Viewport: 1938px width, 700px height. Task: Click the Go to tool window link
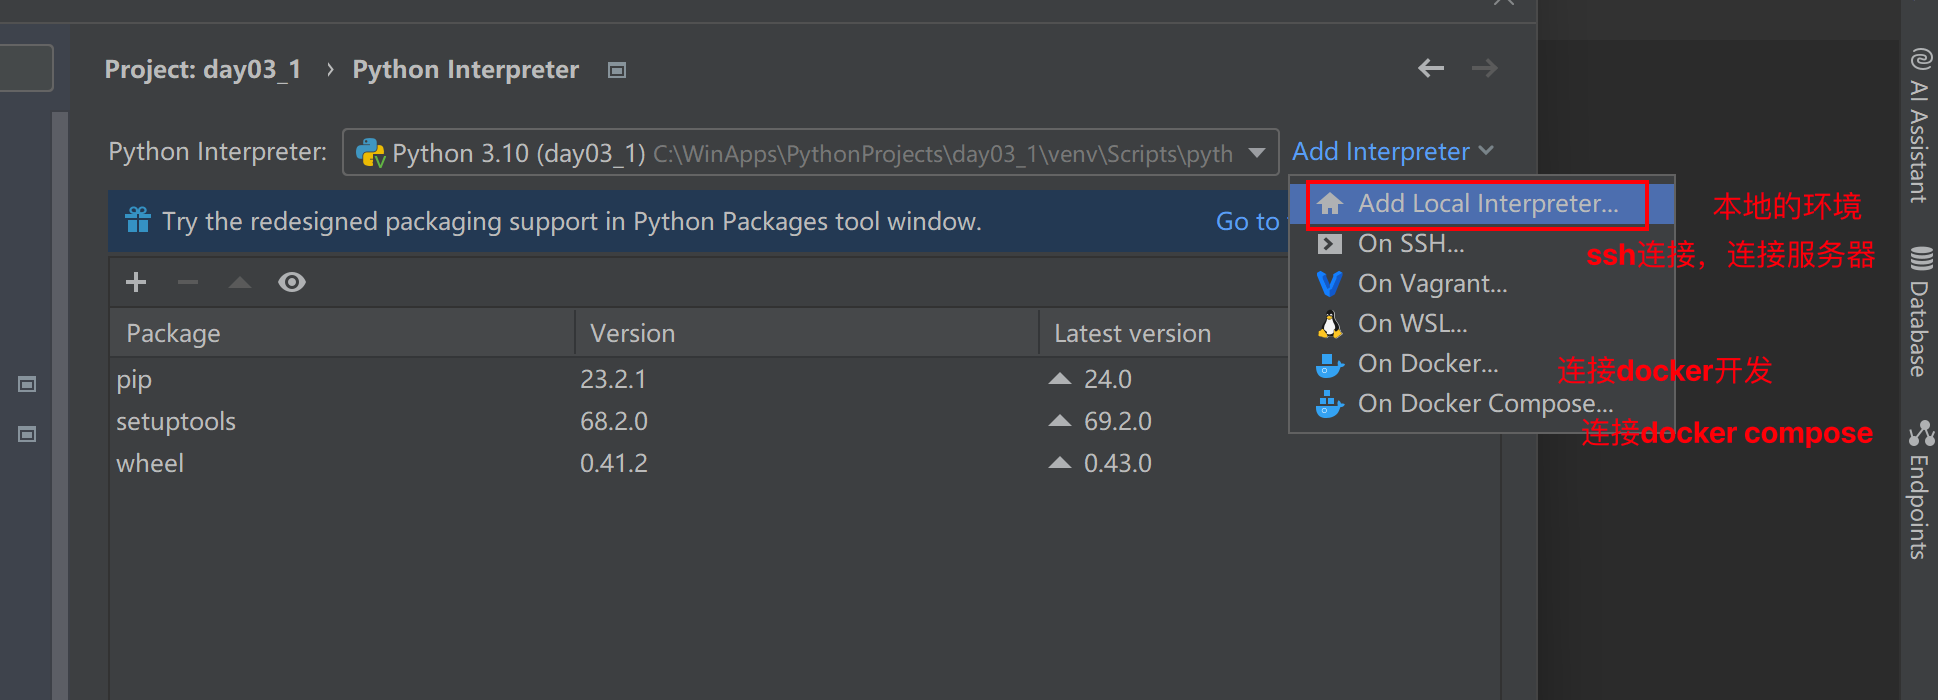click(x=1247, y=222)
